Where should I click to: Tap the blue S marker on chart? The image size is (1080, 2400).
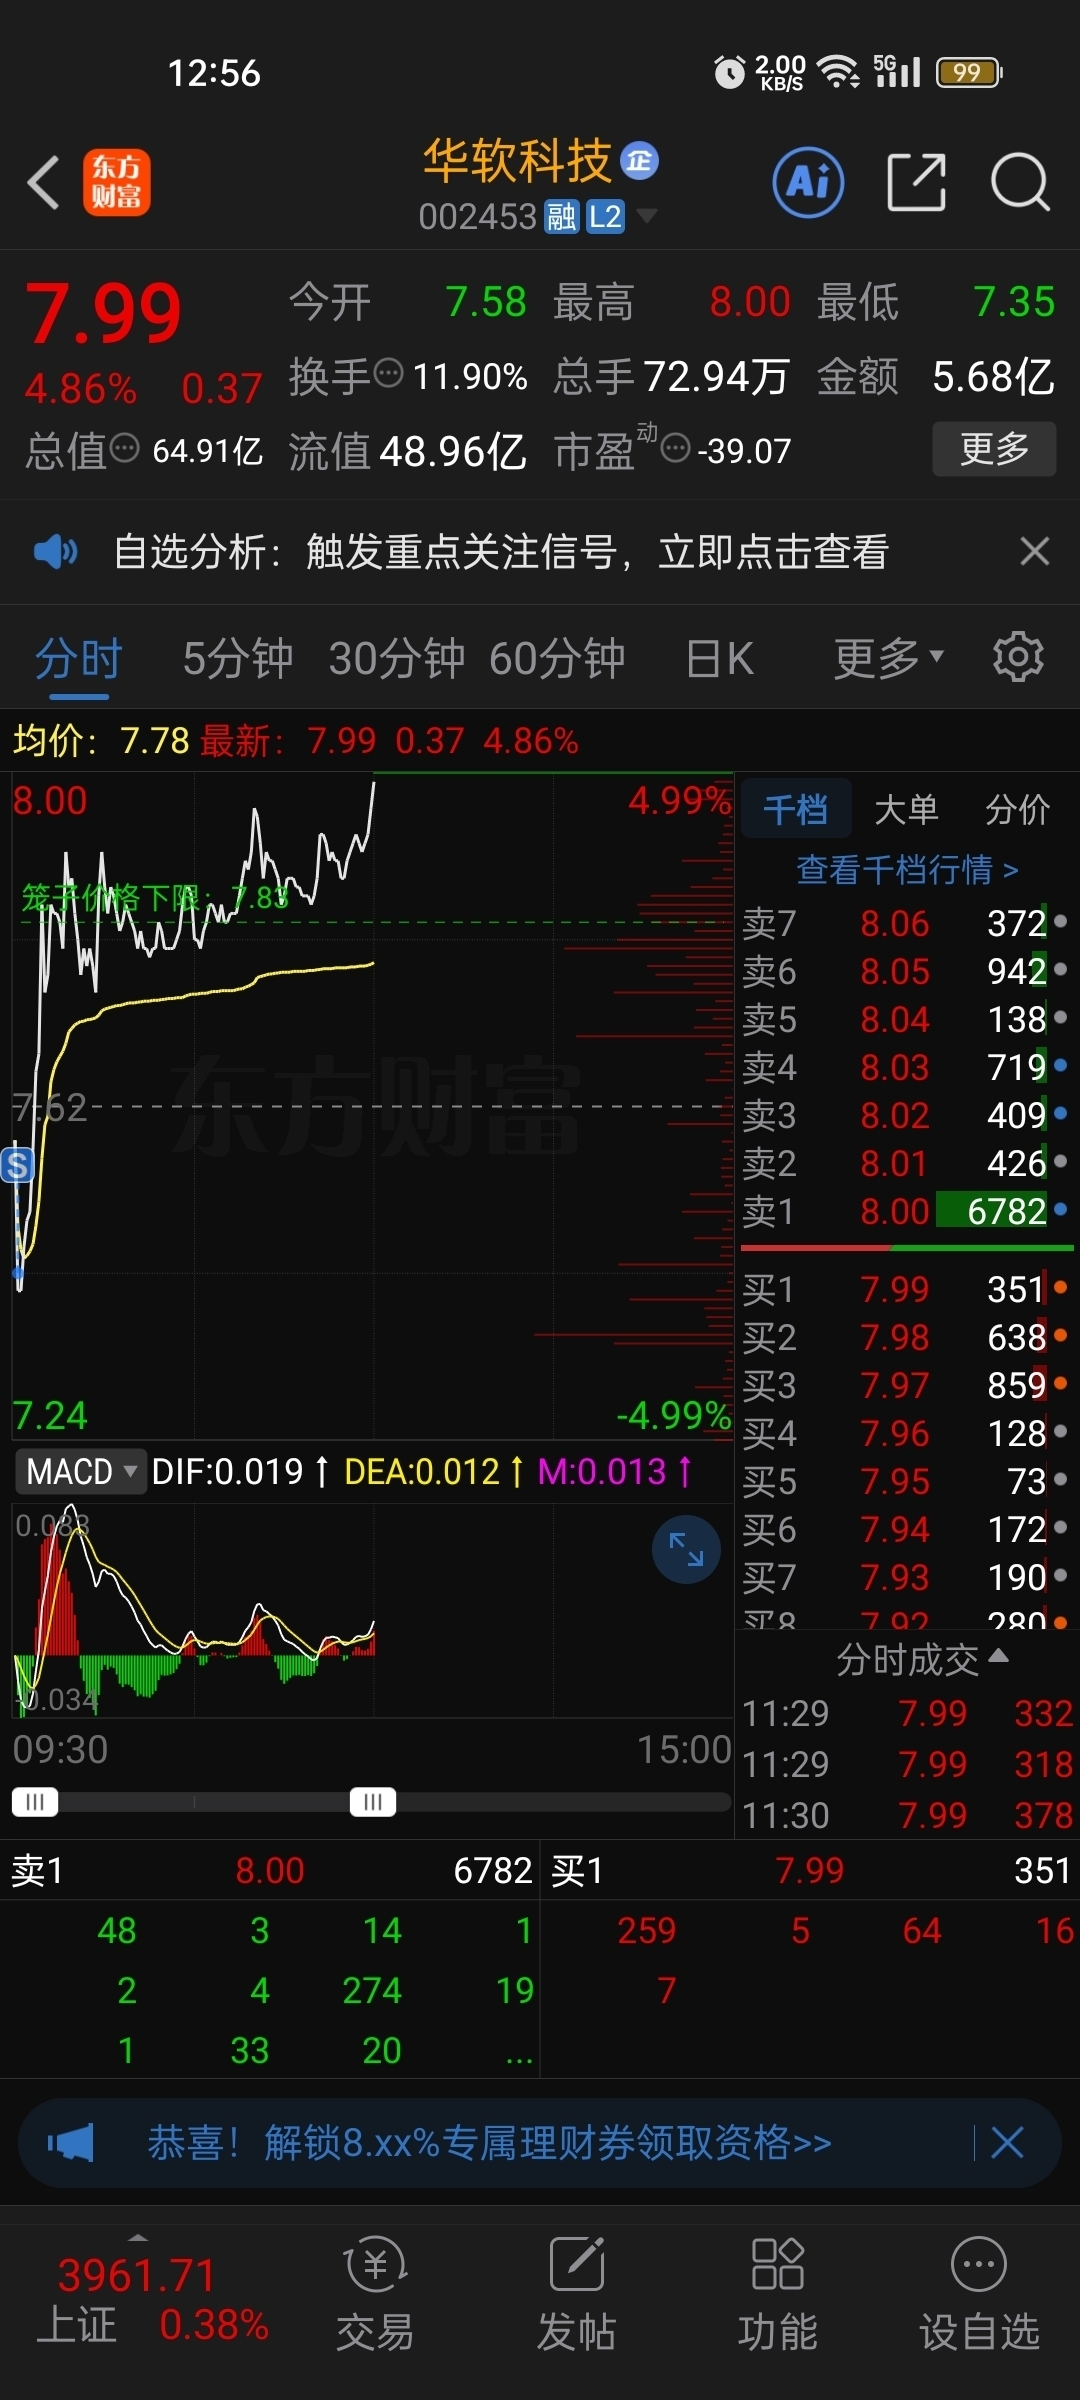click(17, 1165)
